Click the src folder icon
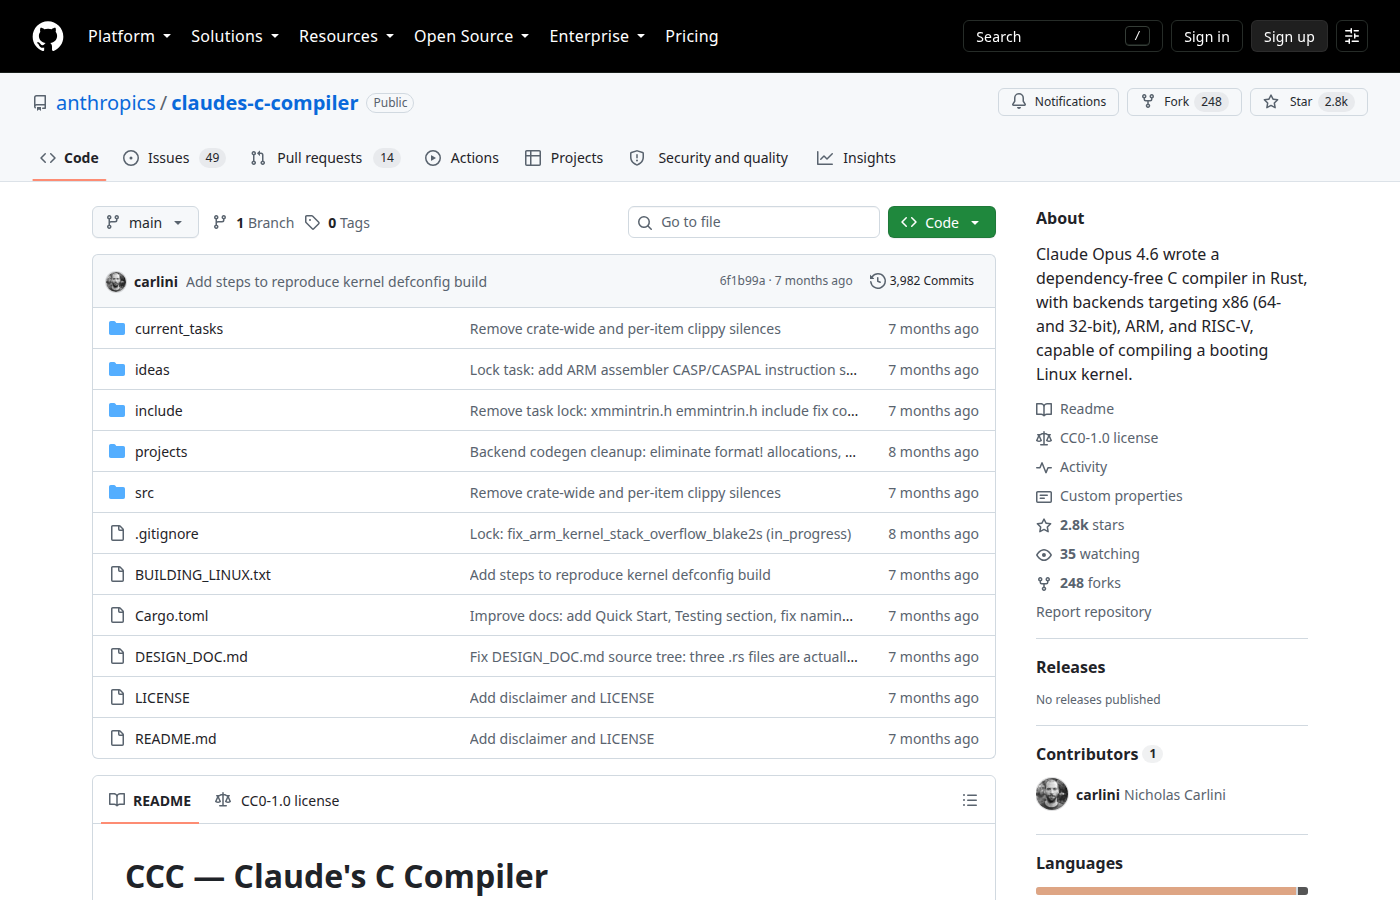This screenshot has height=900, width=1400. tap(117, 492)
